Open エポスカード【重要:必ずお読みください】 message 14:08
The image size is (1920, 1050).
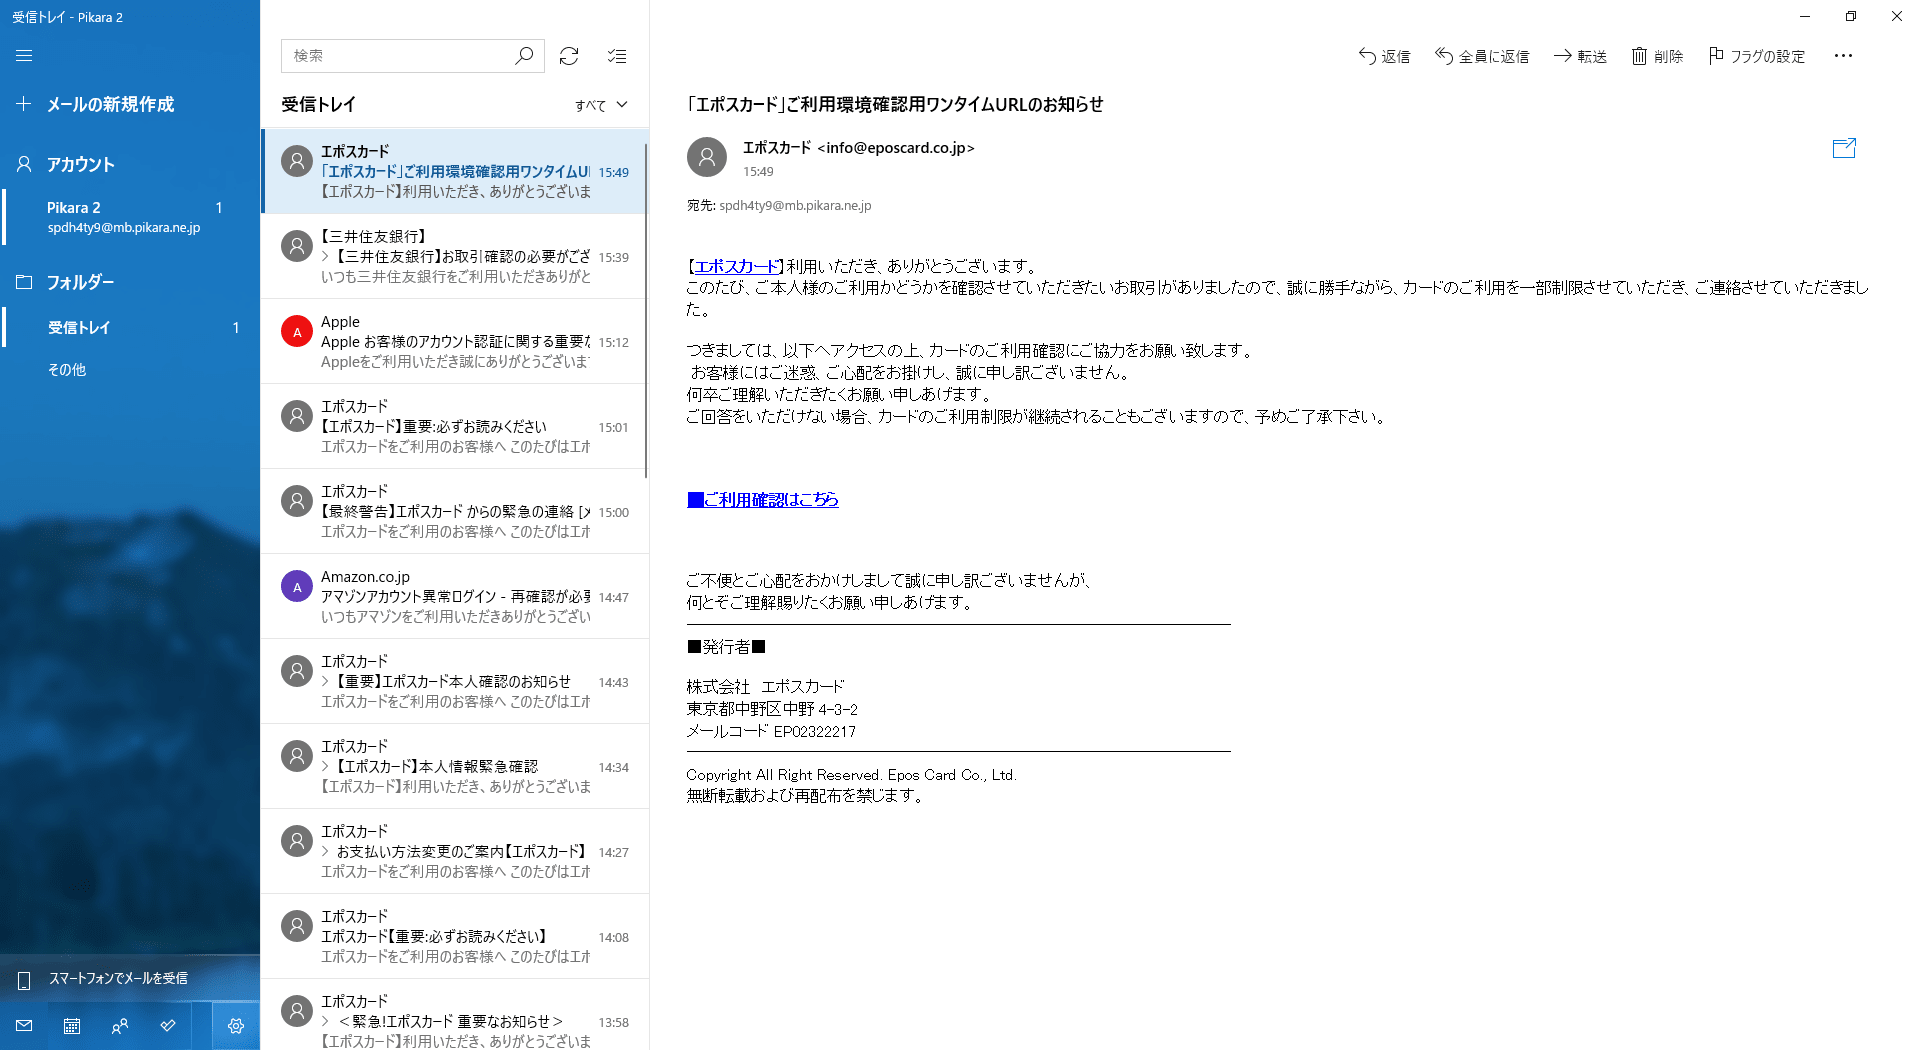pyautogui.click(x=455, y=936)
